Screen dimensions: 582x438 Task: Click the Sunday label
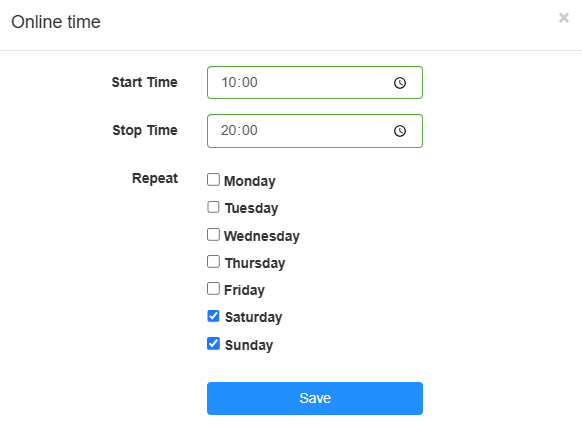pyautogui.click(x=249, y=345)
